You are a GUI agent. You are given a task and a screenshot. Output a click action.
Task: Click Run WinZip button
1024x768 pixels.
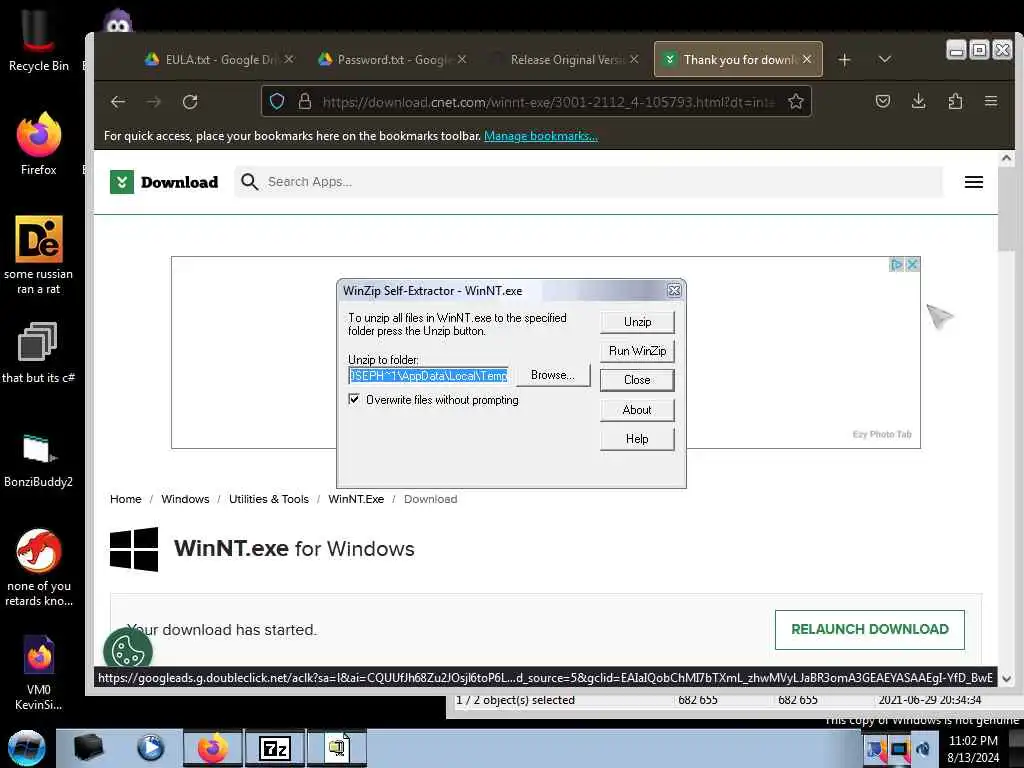637,351
